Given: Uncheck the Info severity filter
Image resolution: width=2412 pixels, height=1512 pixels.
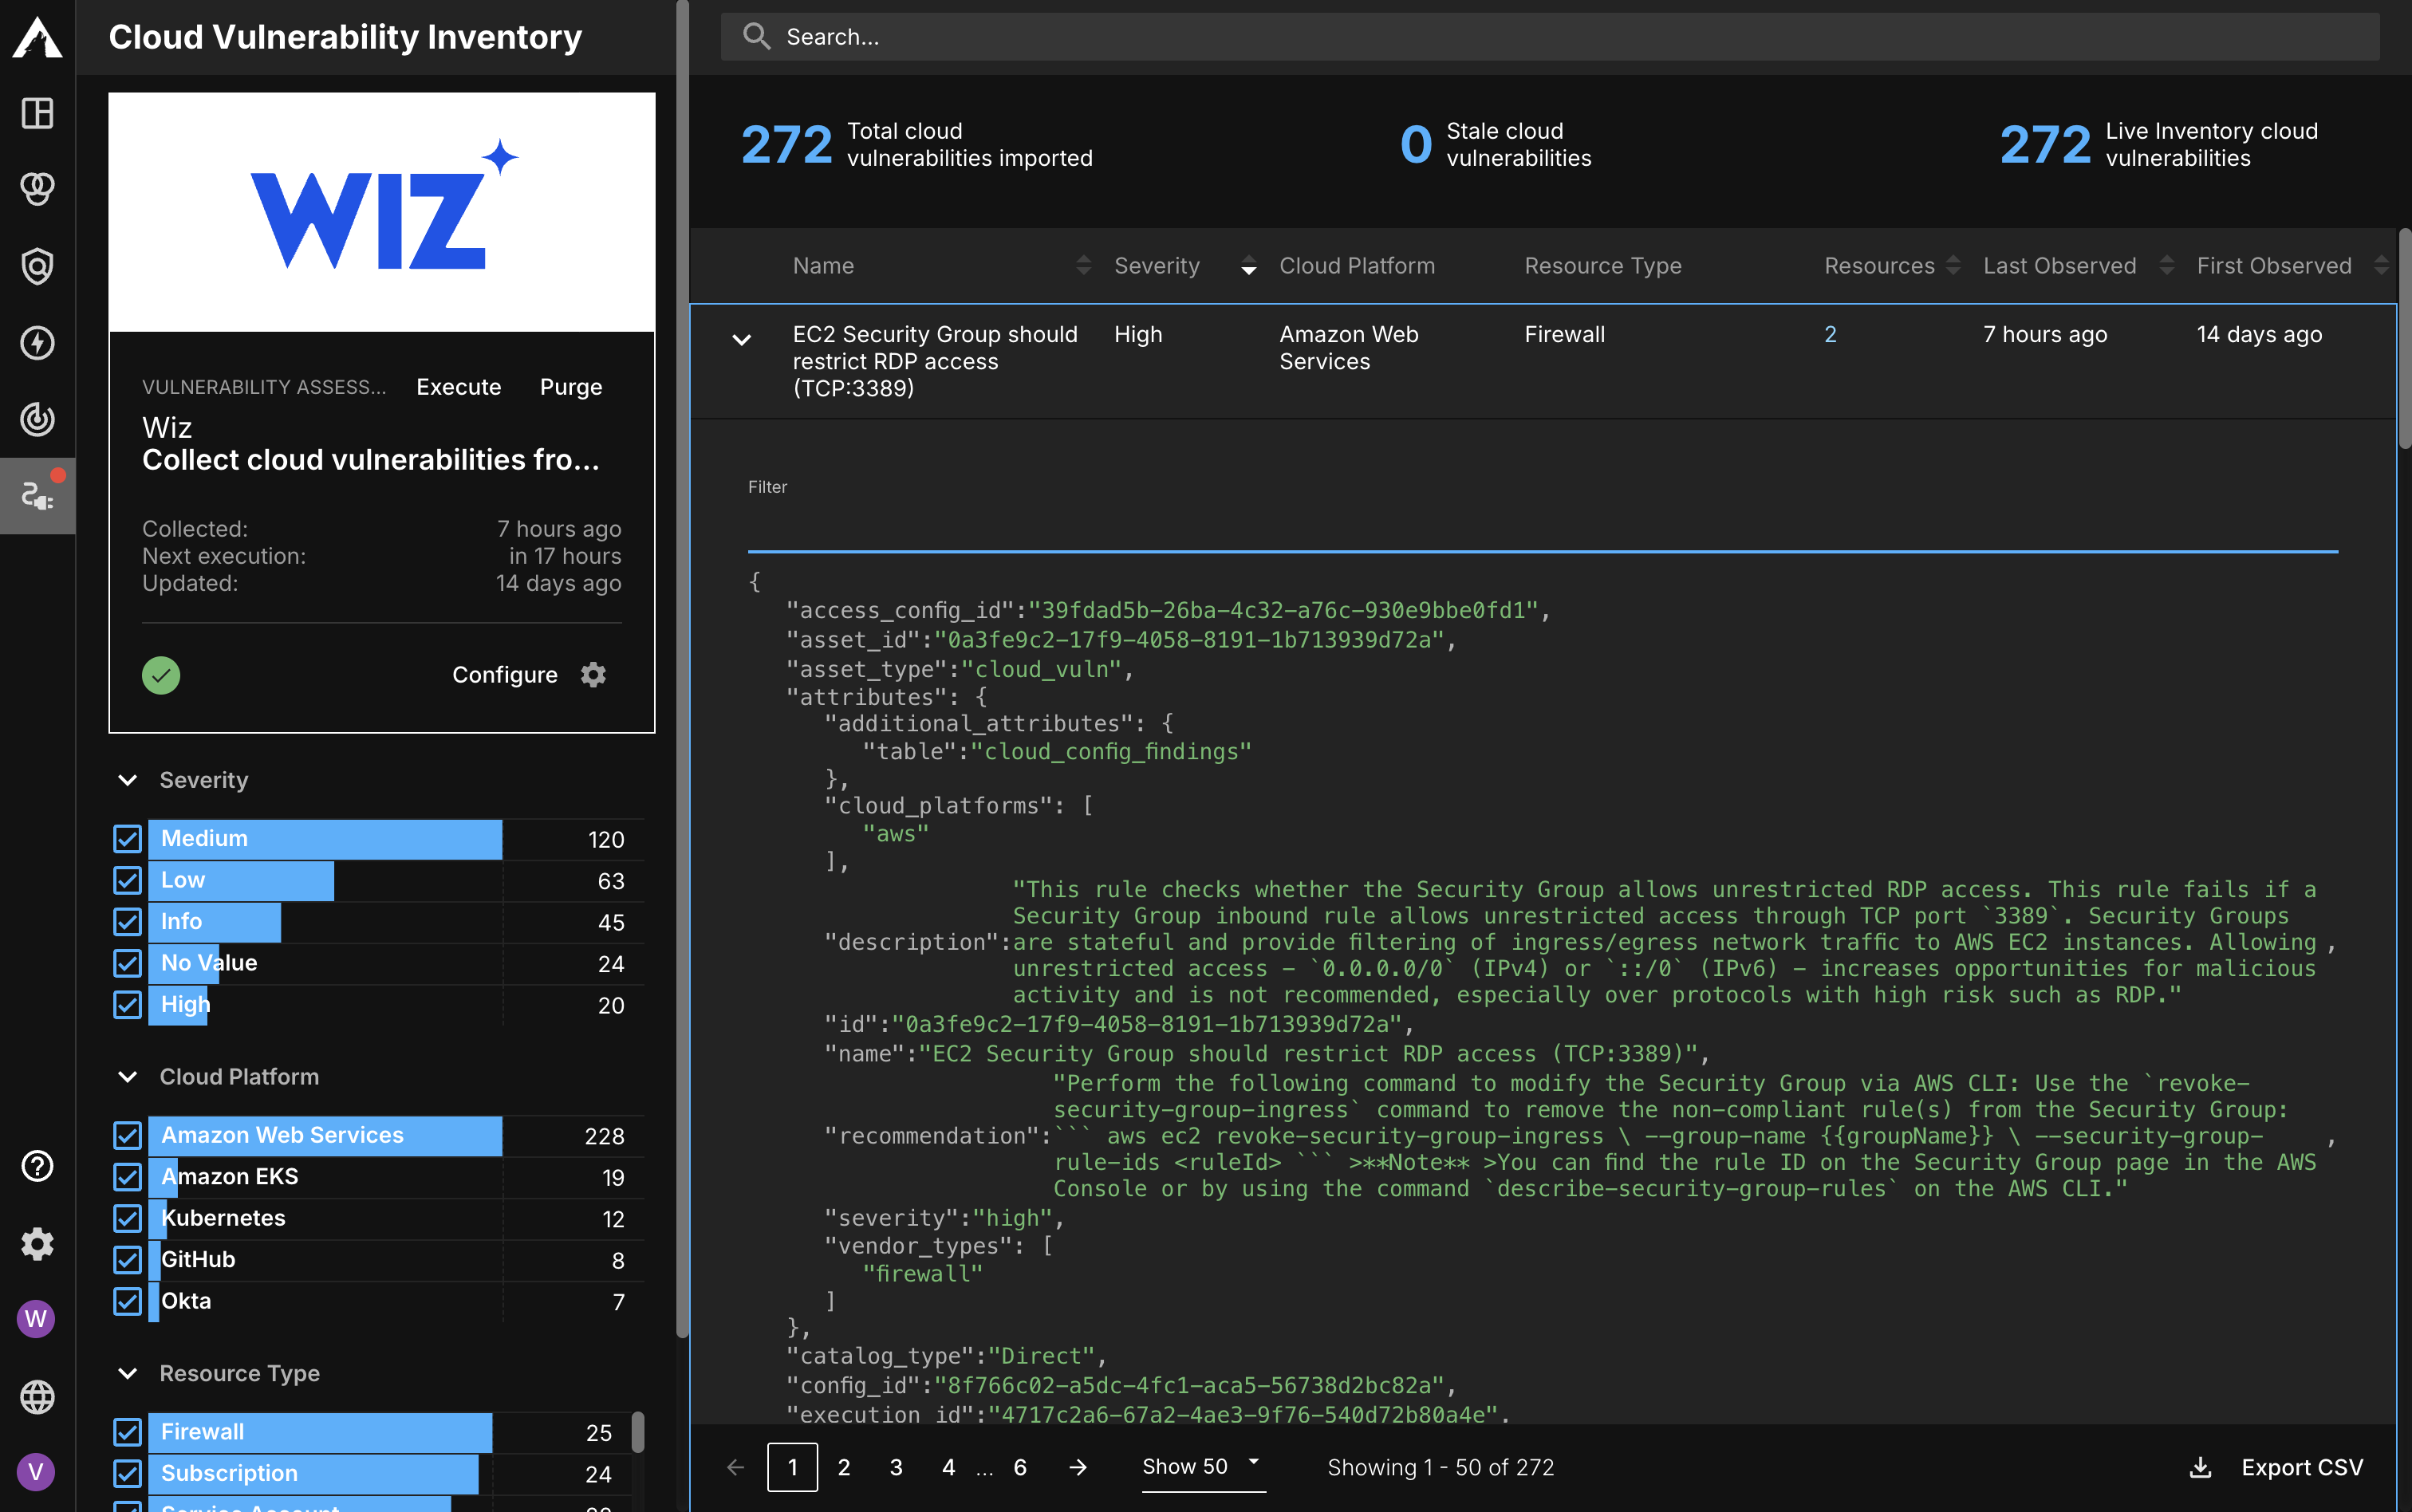Looking at the screenshot, I should coord(127,921).
